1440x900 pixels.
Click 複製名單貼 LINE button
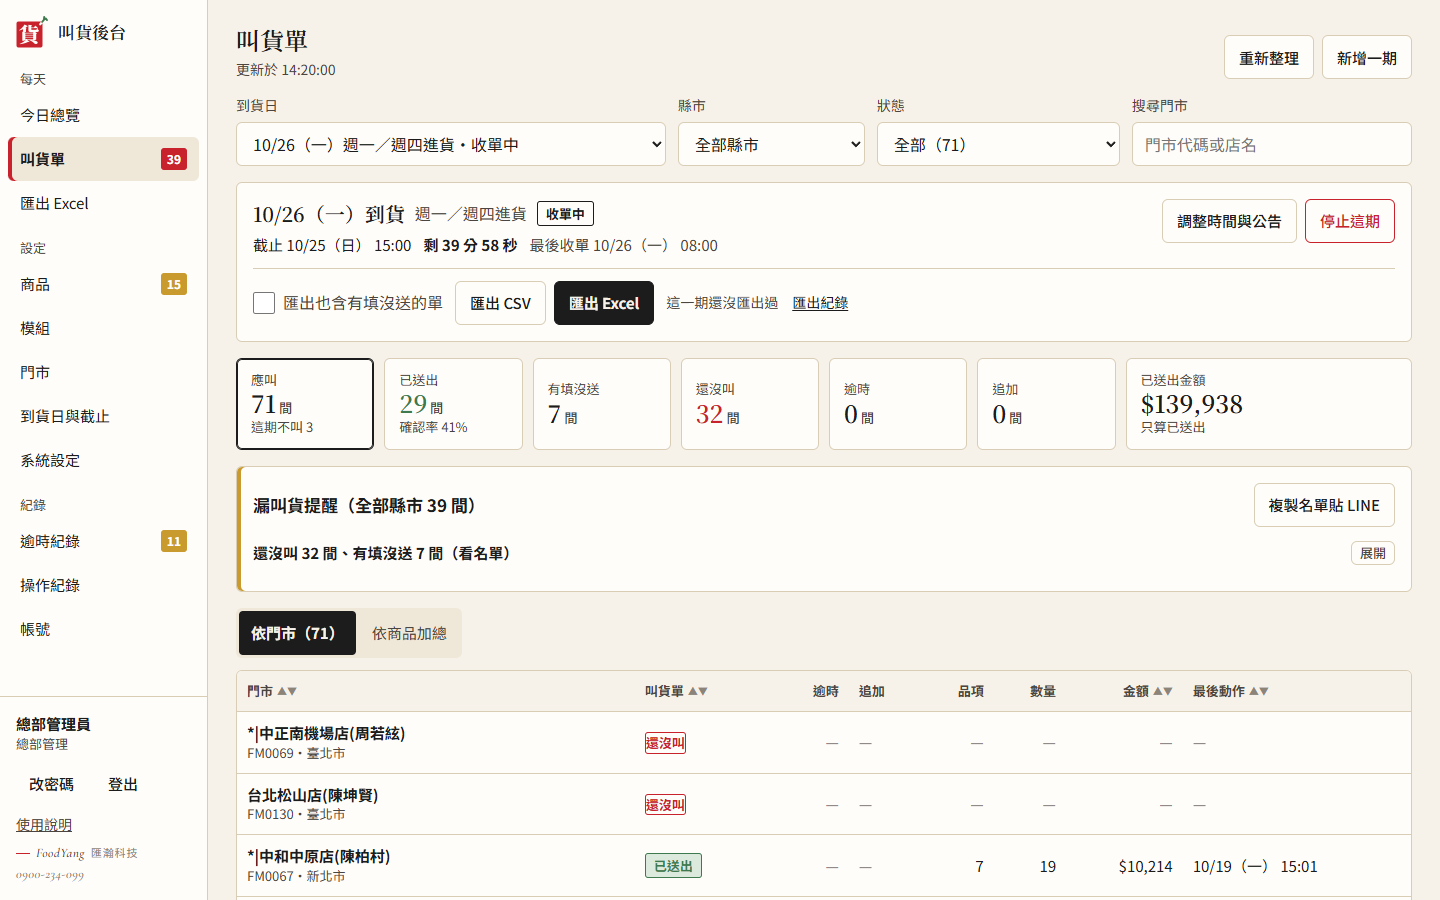[x=1324, y=505]
